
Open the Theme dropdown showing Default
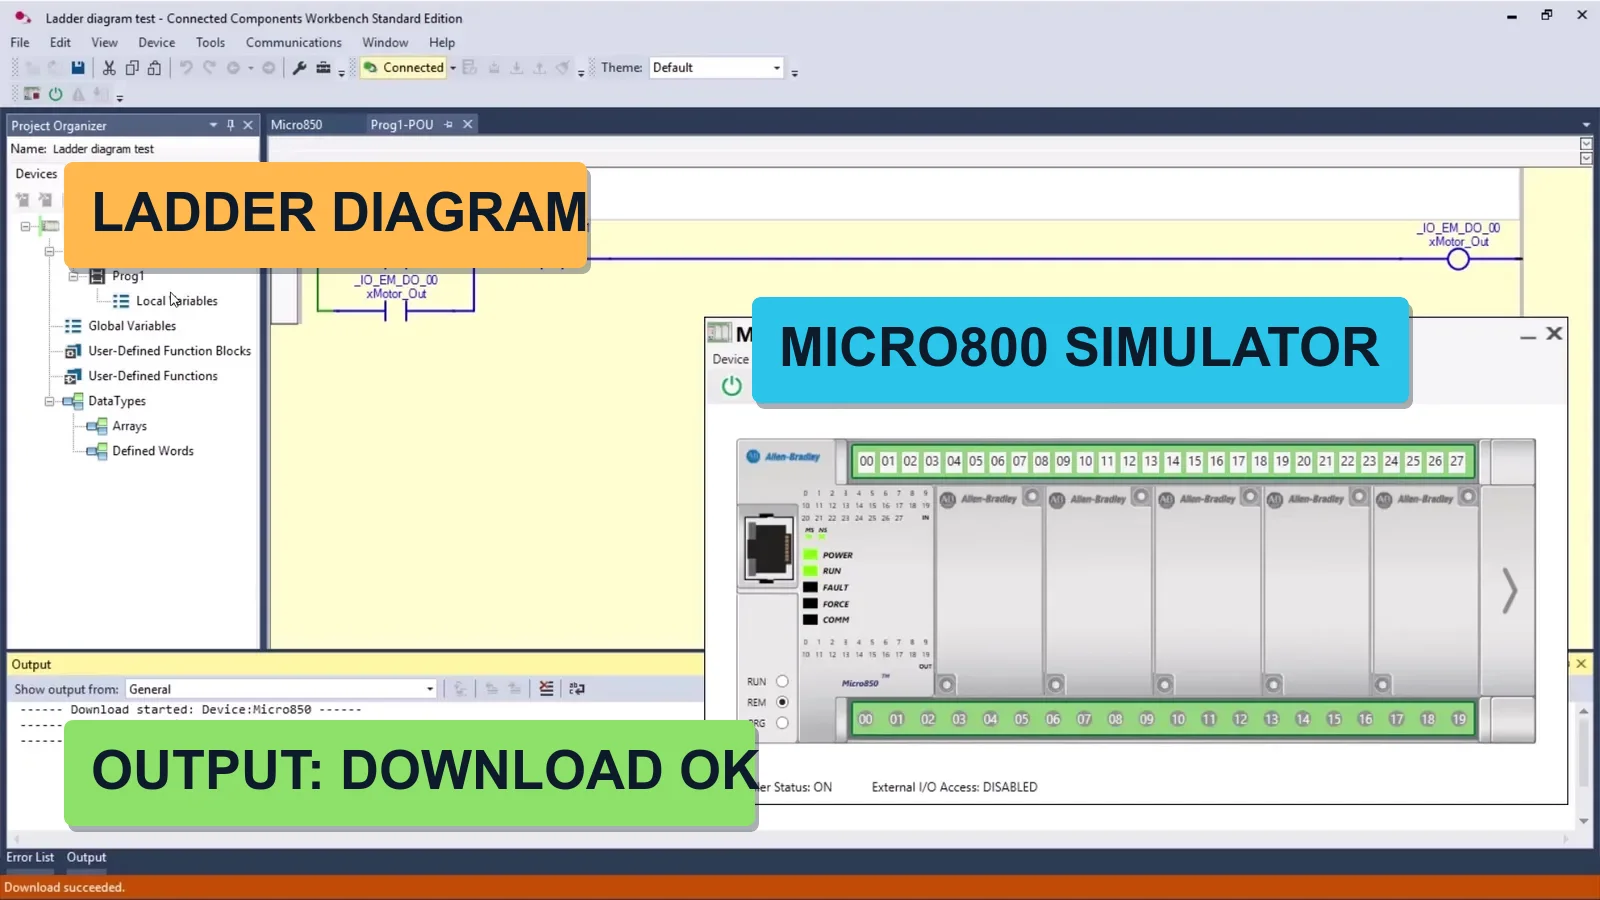click(x=716, y=68)
